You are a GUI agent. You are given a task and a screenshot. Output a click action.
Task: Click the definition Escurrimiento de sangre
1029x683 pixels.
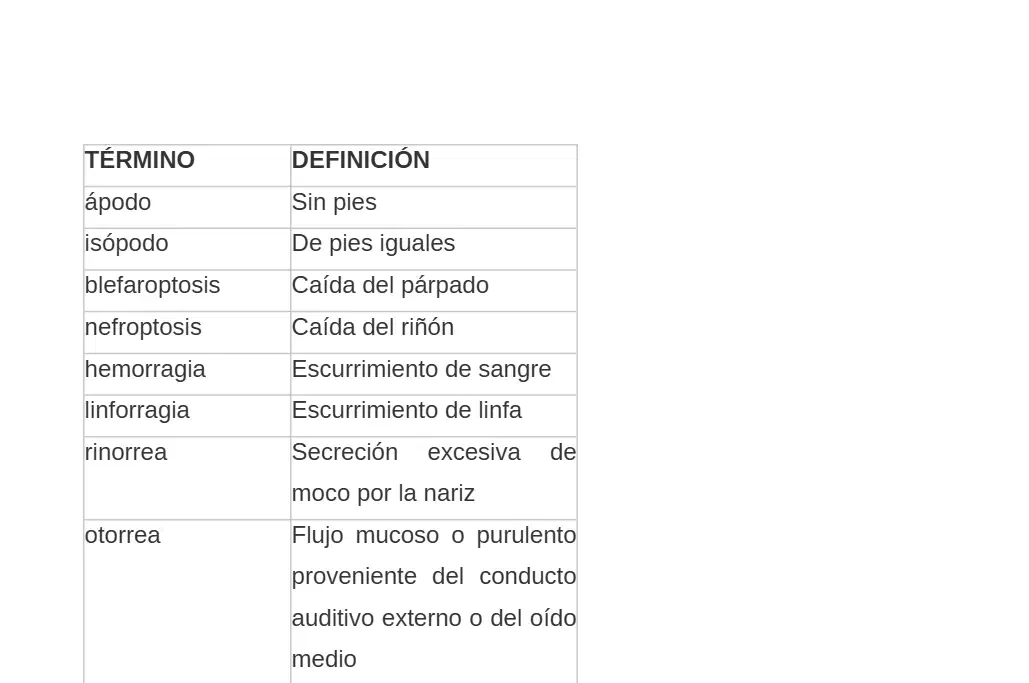pyautogui.click(x=421, y=369)
